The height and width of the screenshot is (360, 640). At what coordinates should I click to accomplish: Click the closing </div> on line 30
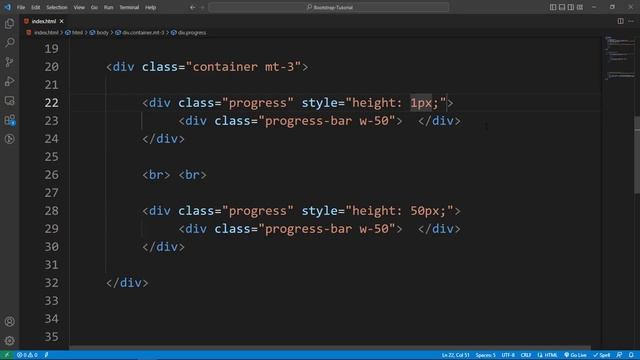[x=163, y=247]
